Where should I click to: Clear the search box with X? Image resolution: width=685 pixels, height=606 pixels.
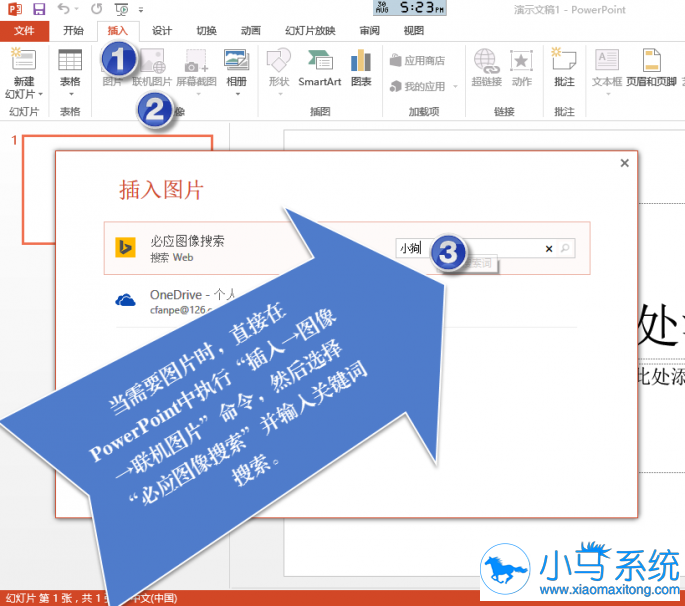click(x=549, y=249)
